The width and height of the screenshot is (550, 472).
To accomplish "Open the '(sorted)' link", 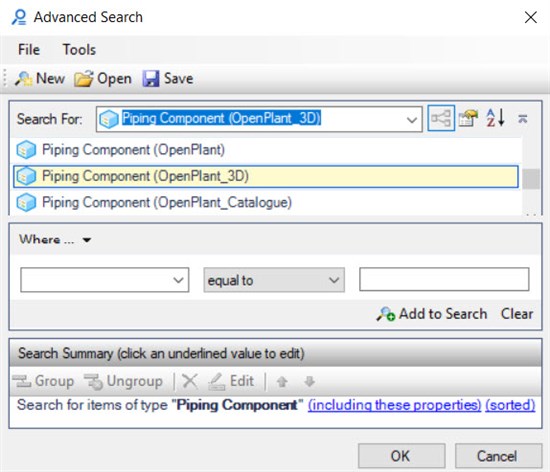I will (510, 405).
